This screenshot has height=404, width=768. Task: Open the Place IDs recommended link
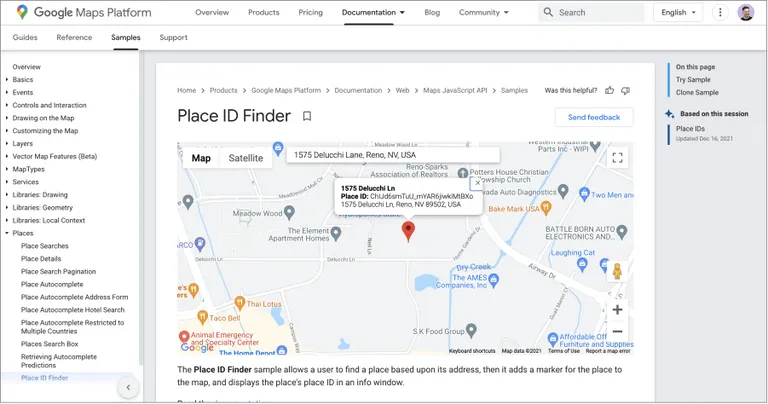690,128
